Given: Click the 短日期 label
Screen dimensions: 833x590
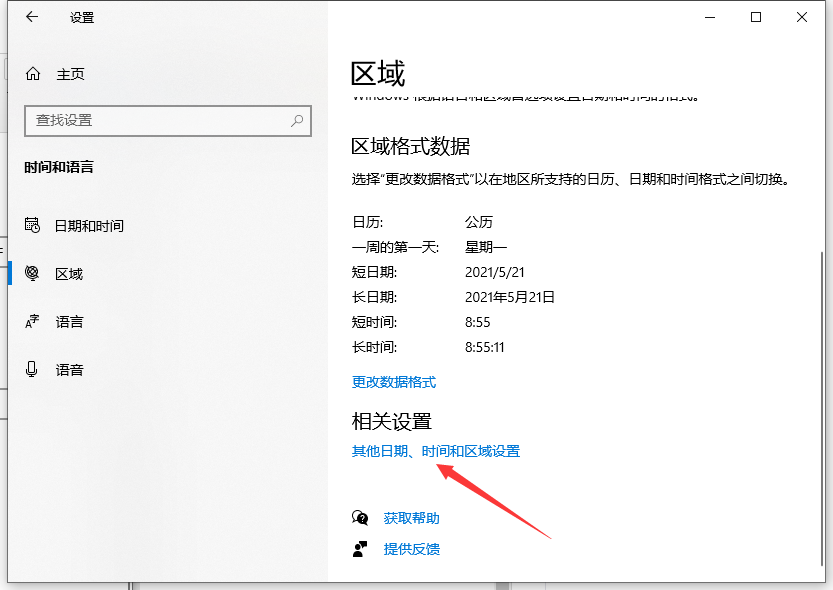Looking at the screenshot, I should [374, 272].
